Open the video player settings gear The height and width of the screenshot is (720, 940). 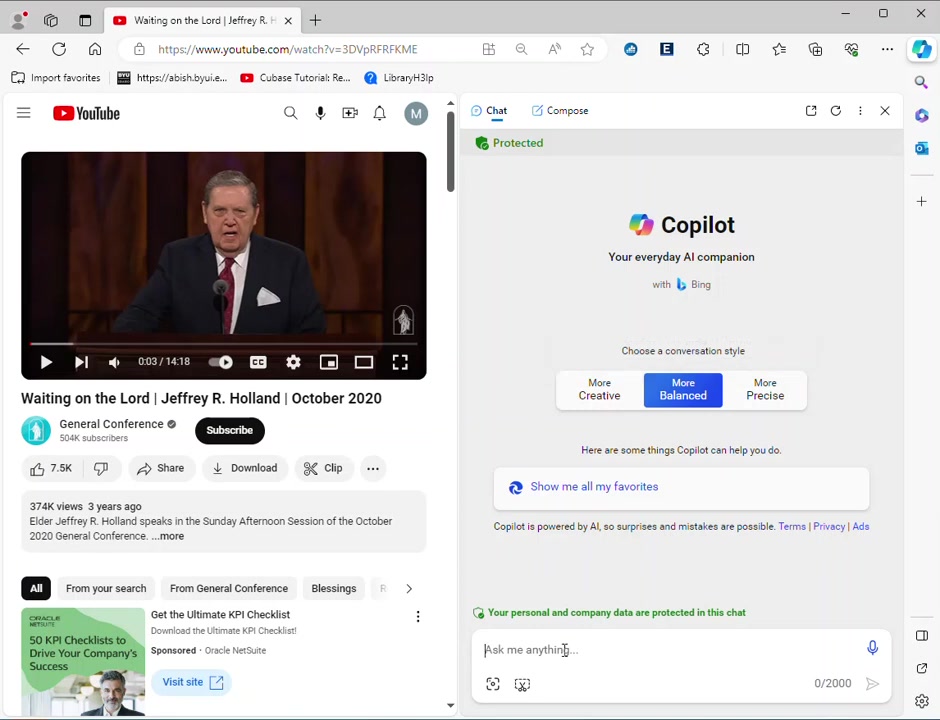coord(293,362)
